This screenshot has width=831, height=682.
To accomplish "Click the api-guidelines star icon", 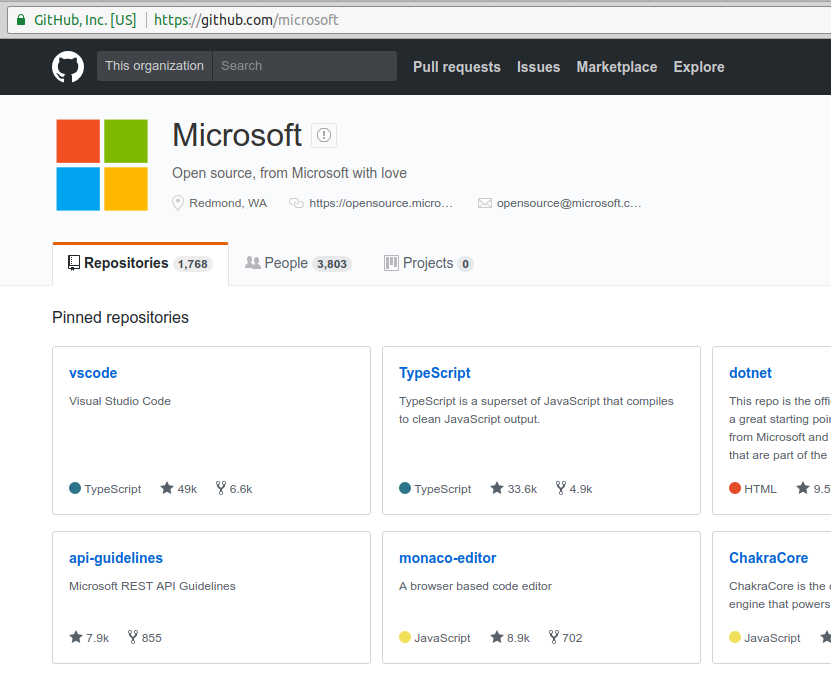I will 76,636.
